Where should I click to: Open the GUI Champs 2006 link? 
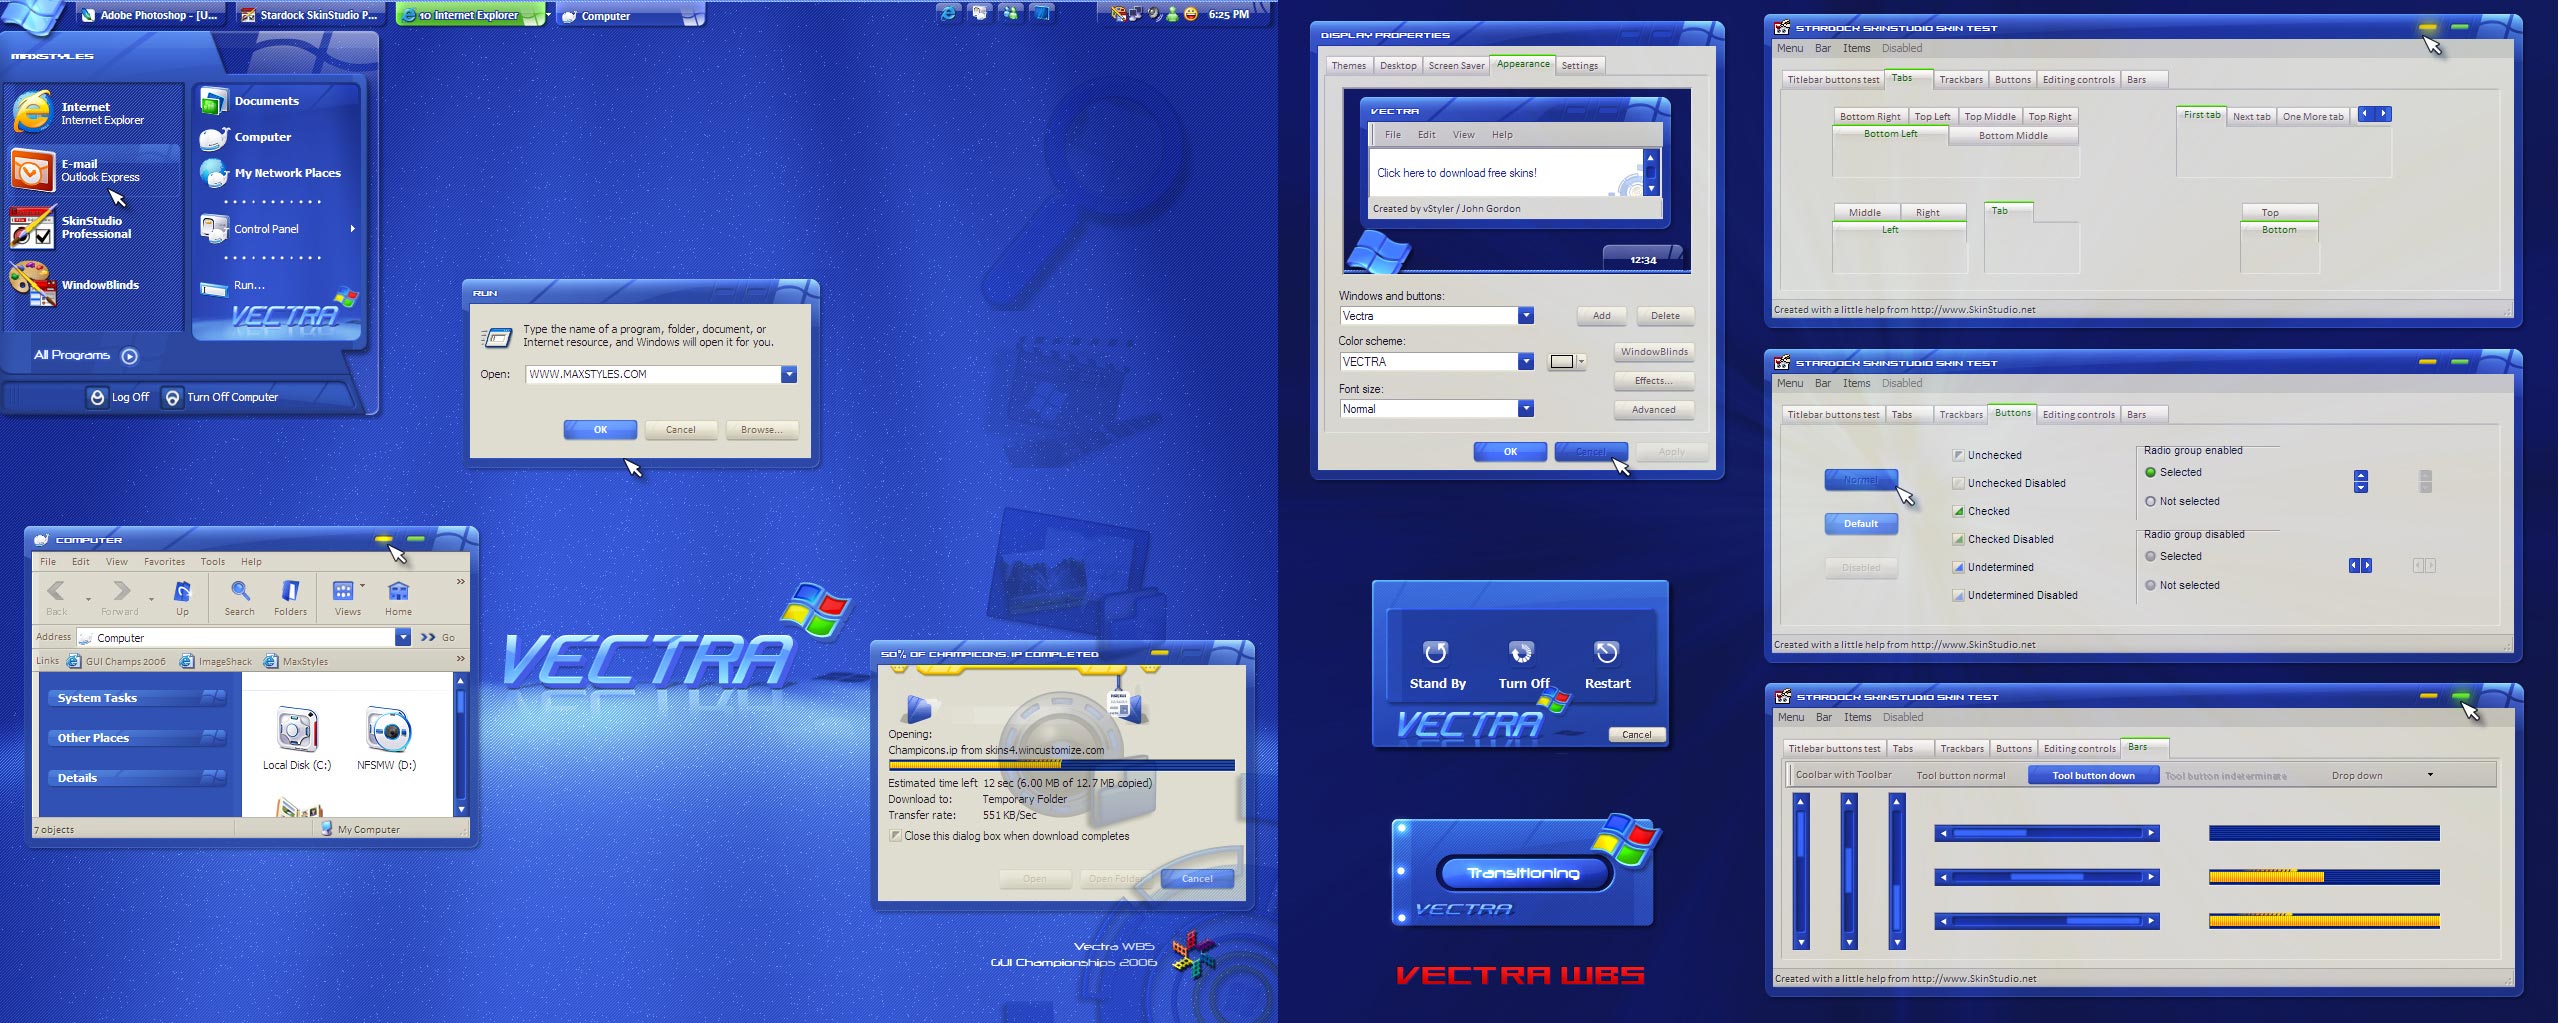116,661
